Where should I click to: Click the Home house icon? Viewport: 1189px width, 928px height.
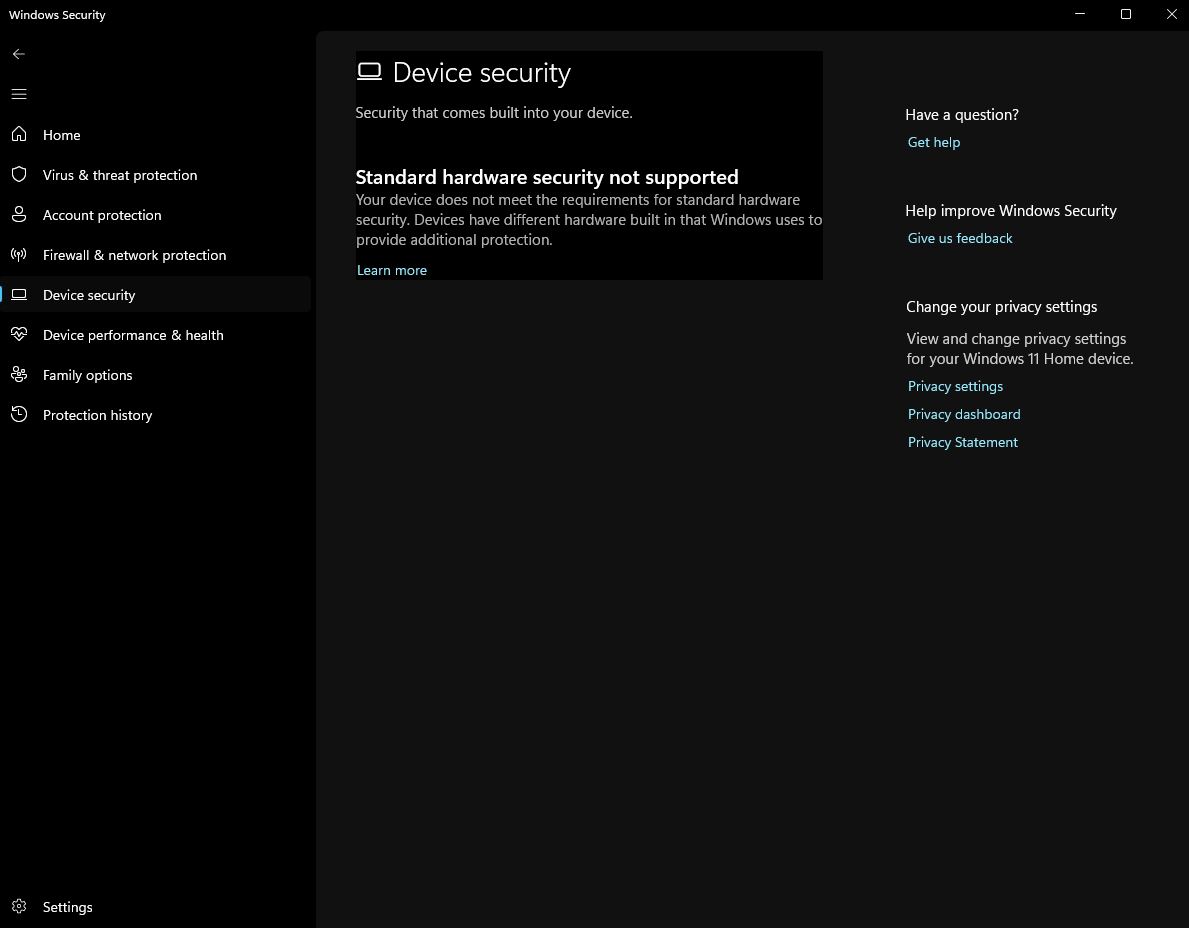click(x=19, y=134)
